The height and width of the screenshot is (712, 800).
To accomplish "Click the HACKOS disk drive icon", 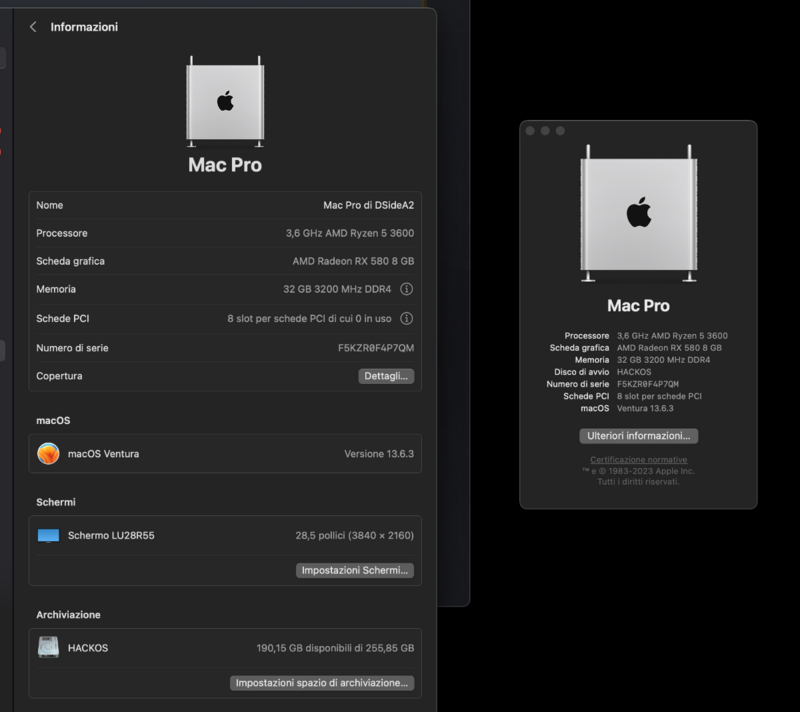I will click(x=48, y=648).
